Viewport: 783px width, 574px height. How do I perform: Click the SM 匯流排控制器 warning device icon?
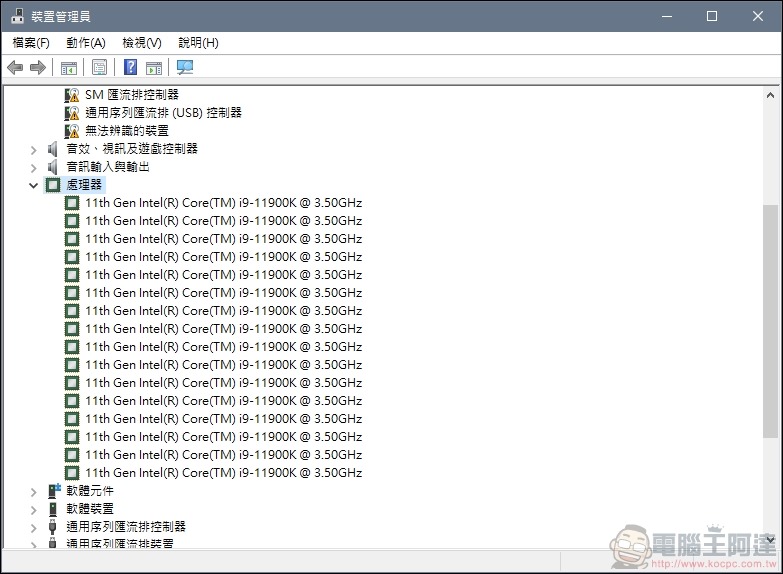72,95
